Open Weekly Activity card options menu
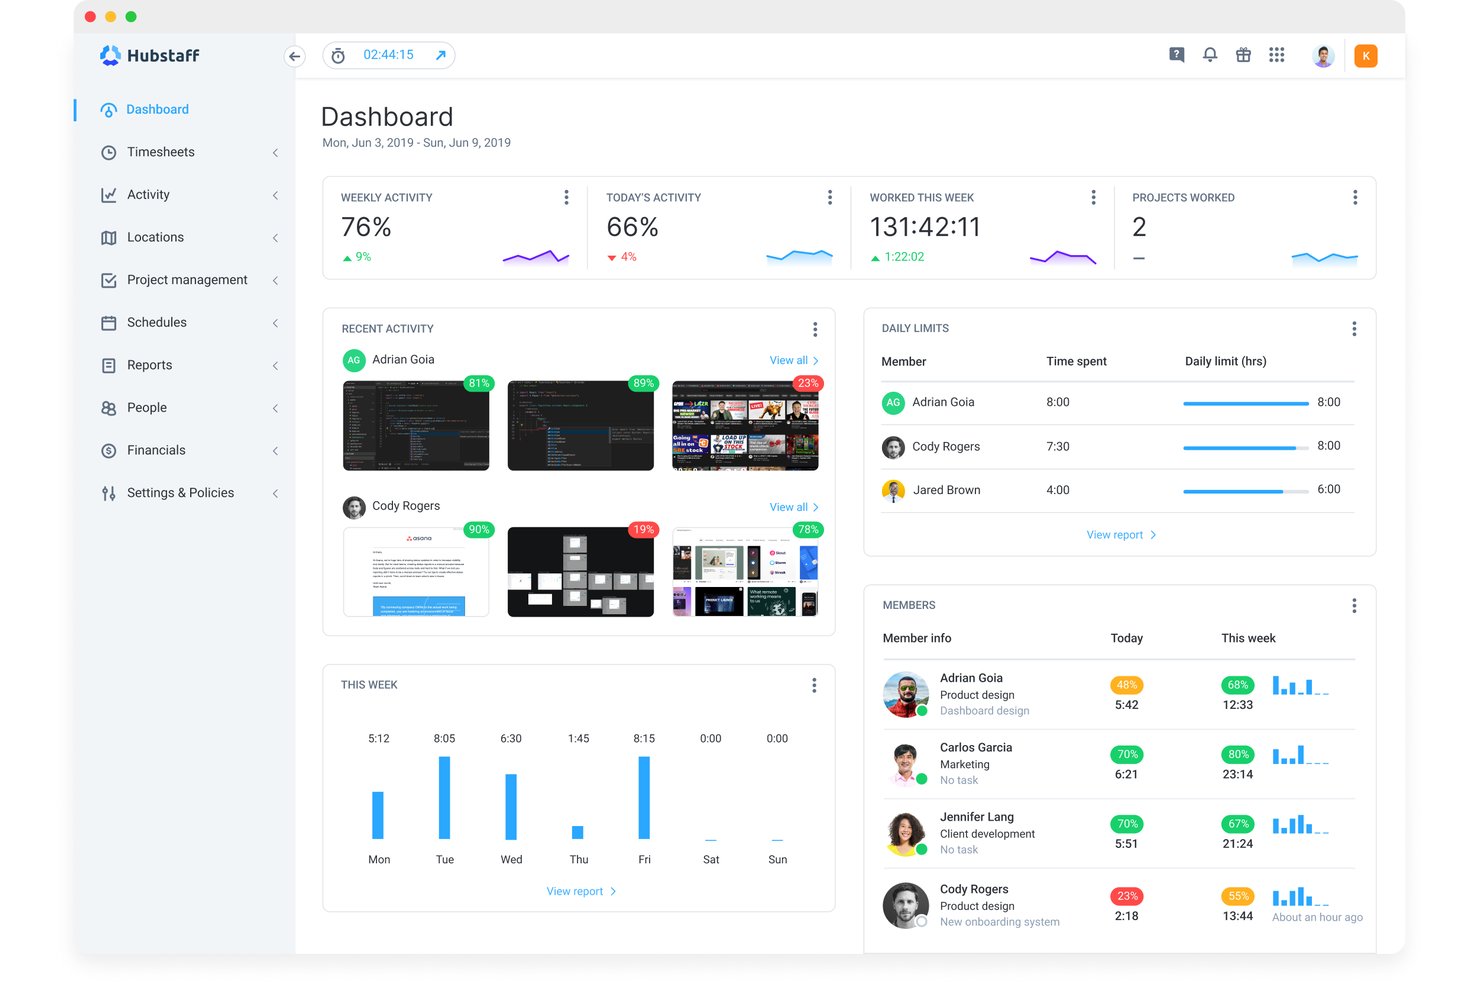The image size is (1480, 987). [x=566, y=198]
